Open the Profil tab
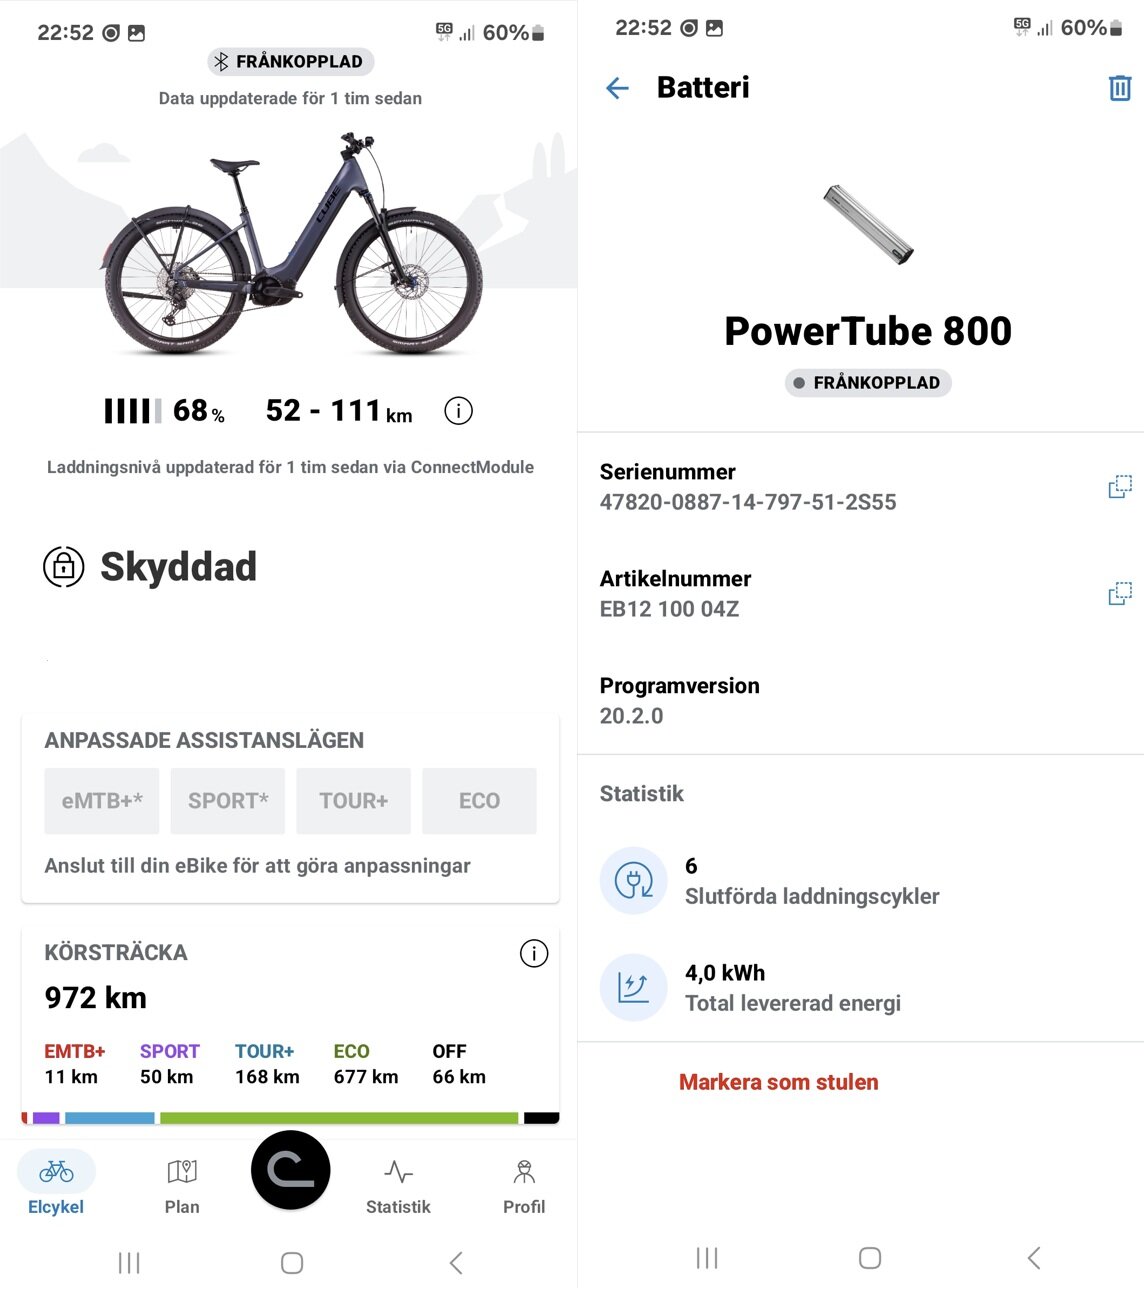1144x1294 pixels. (524, 1187)
